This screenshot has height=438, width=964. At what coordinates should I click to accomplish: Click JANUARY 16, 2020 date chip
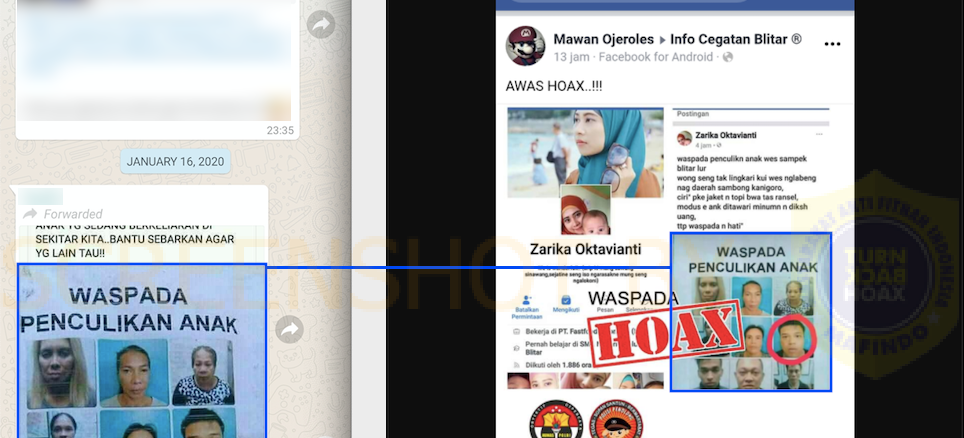click(175, 162)
